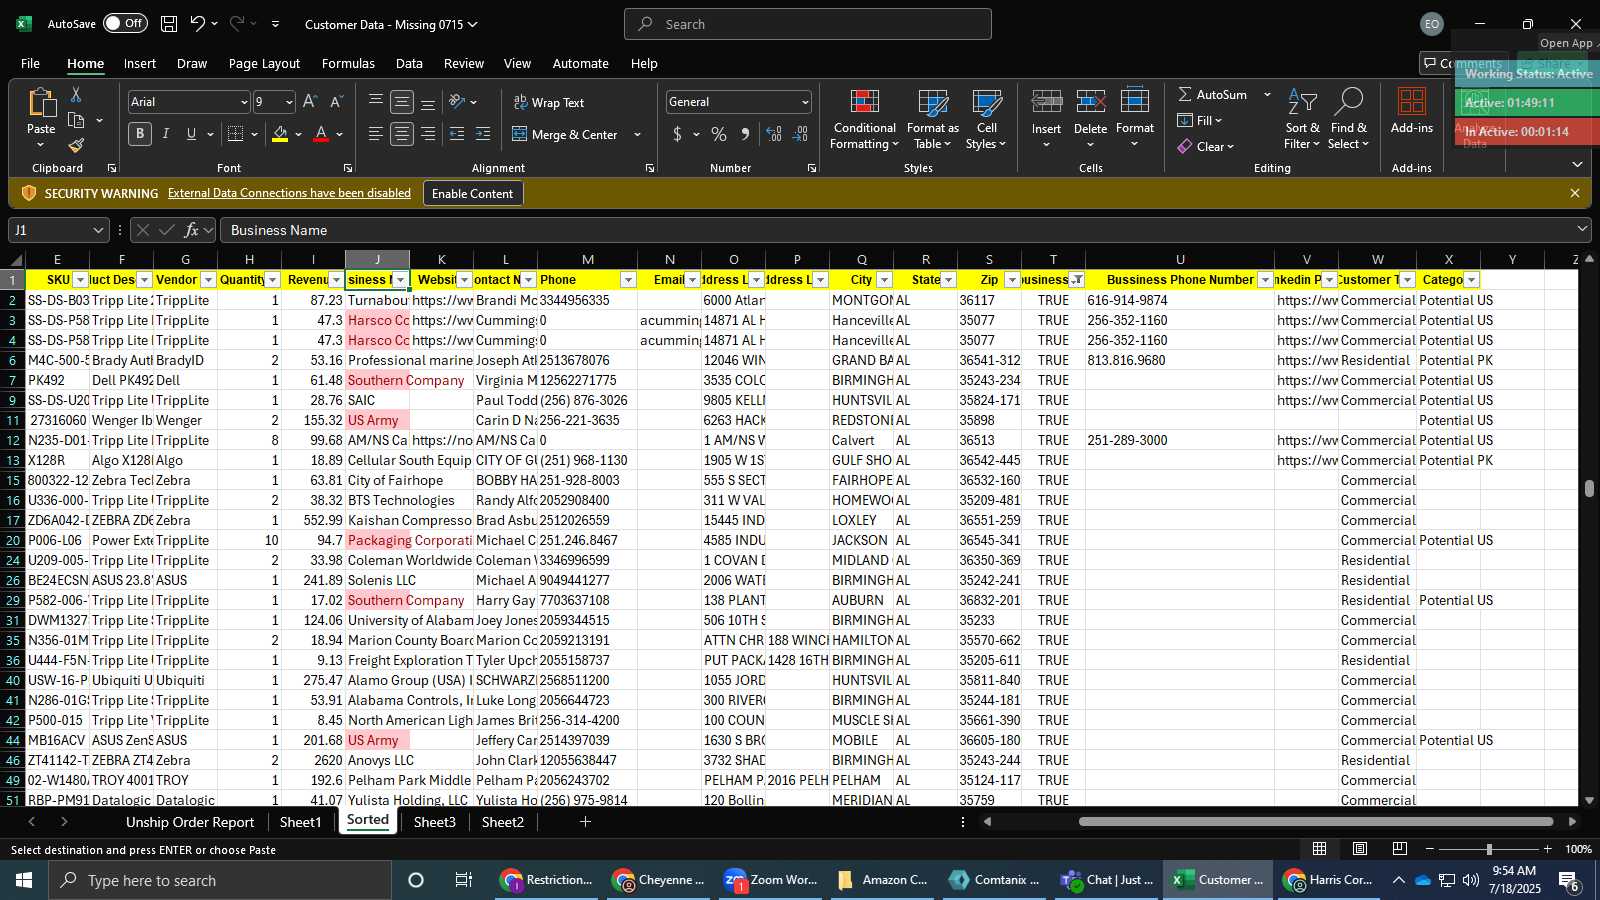Screen dimensions: 1600x900
Task: Switch to Normal view in status bar
Action: tap(1320, 849)
